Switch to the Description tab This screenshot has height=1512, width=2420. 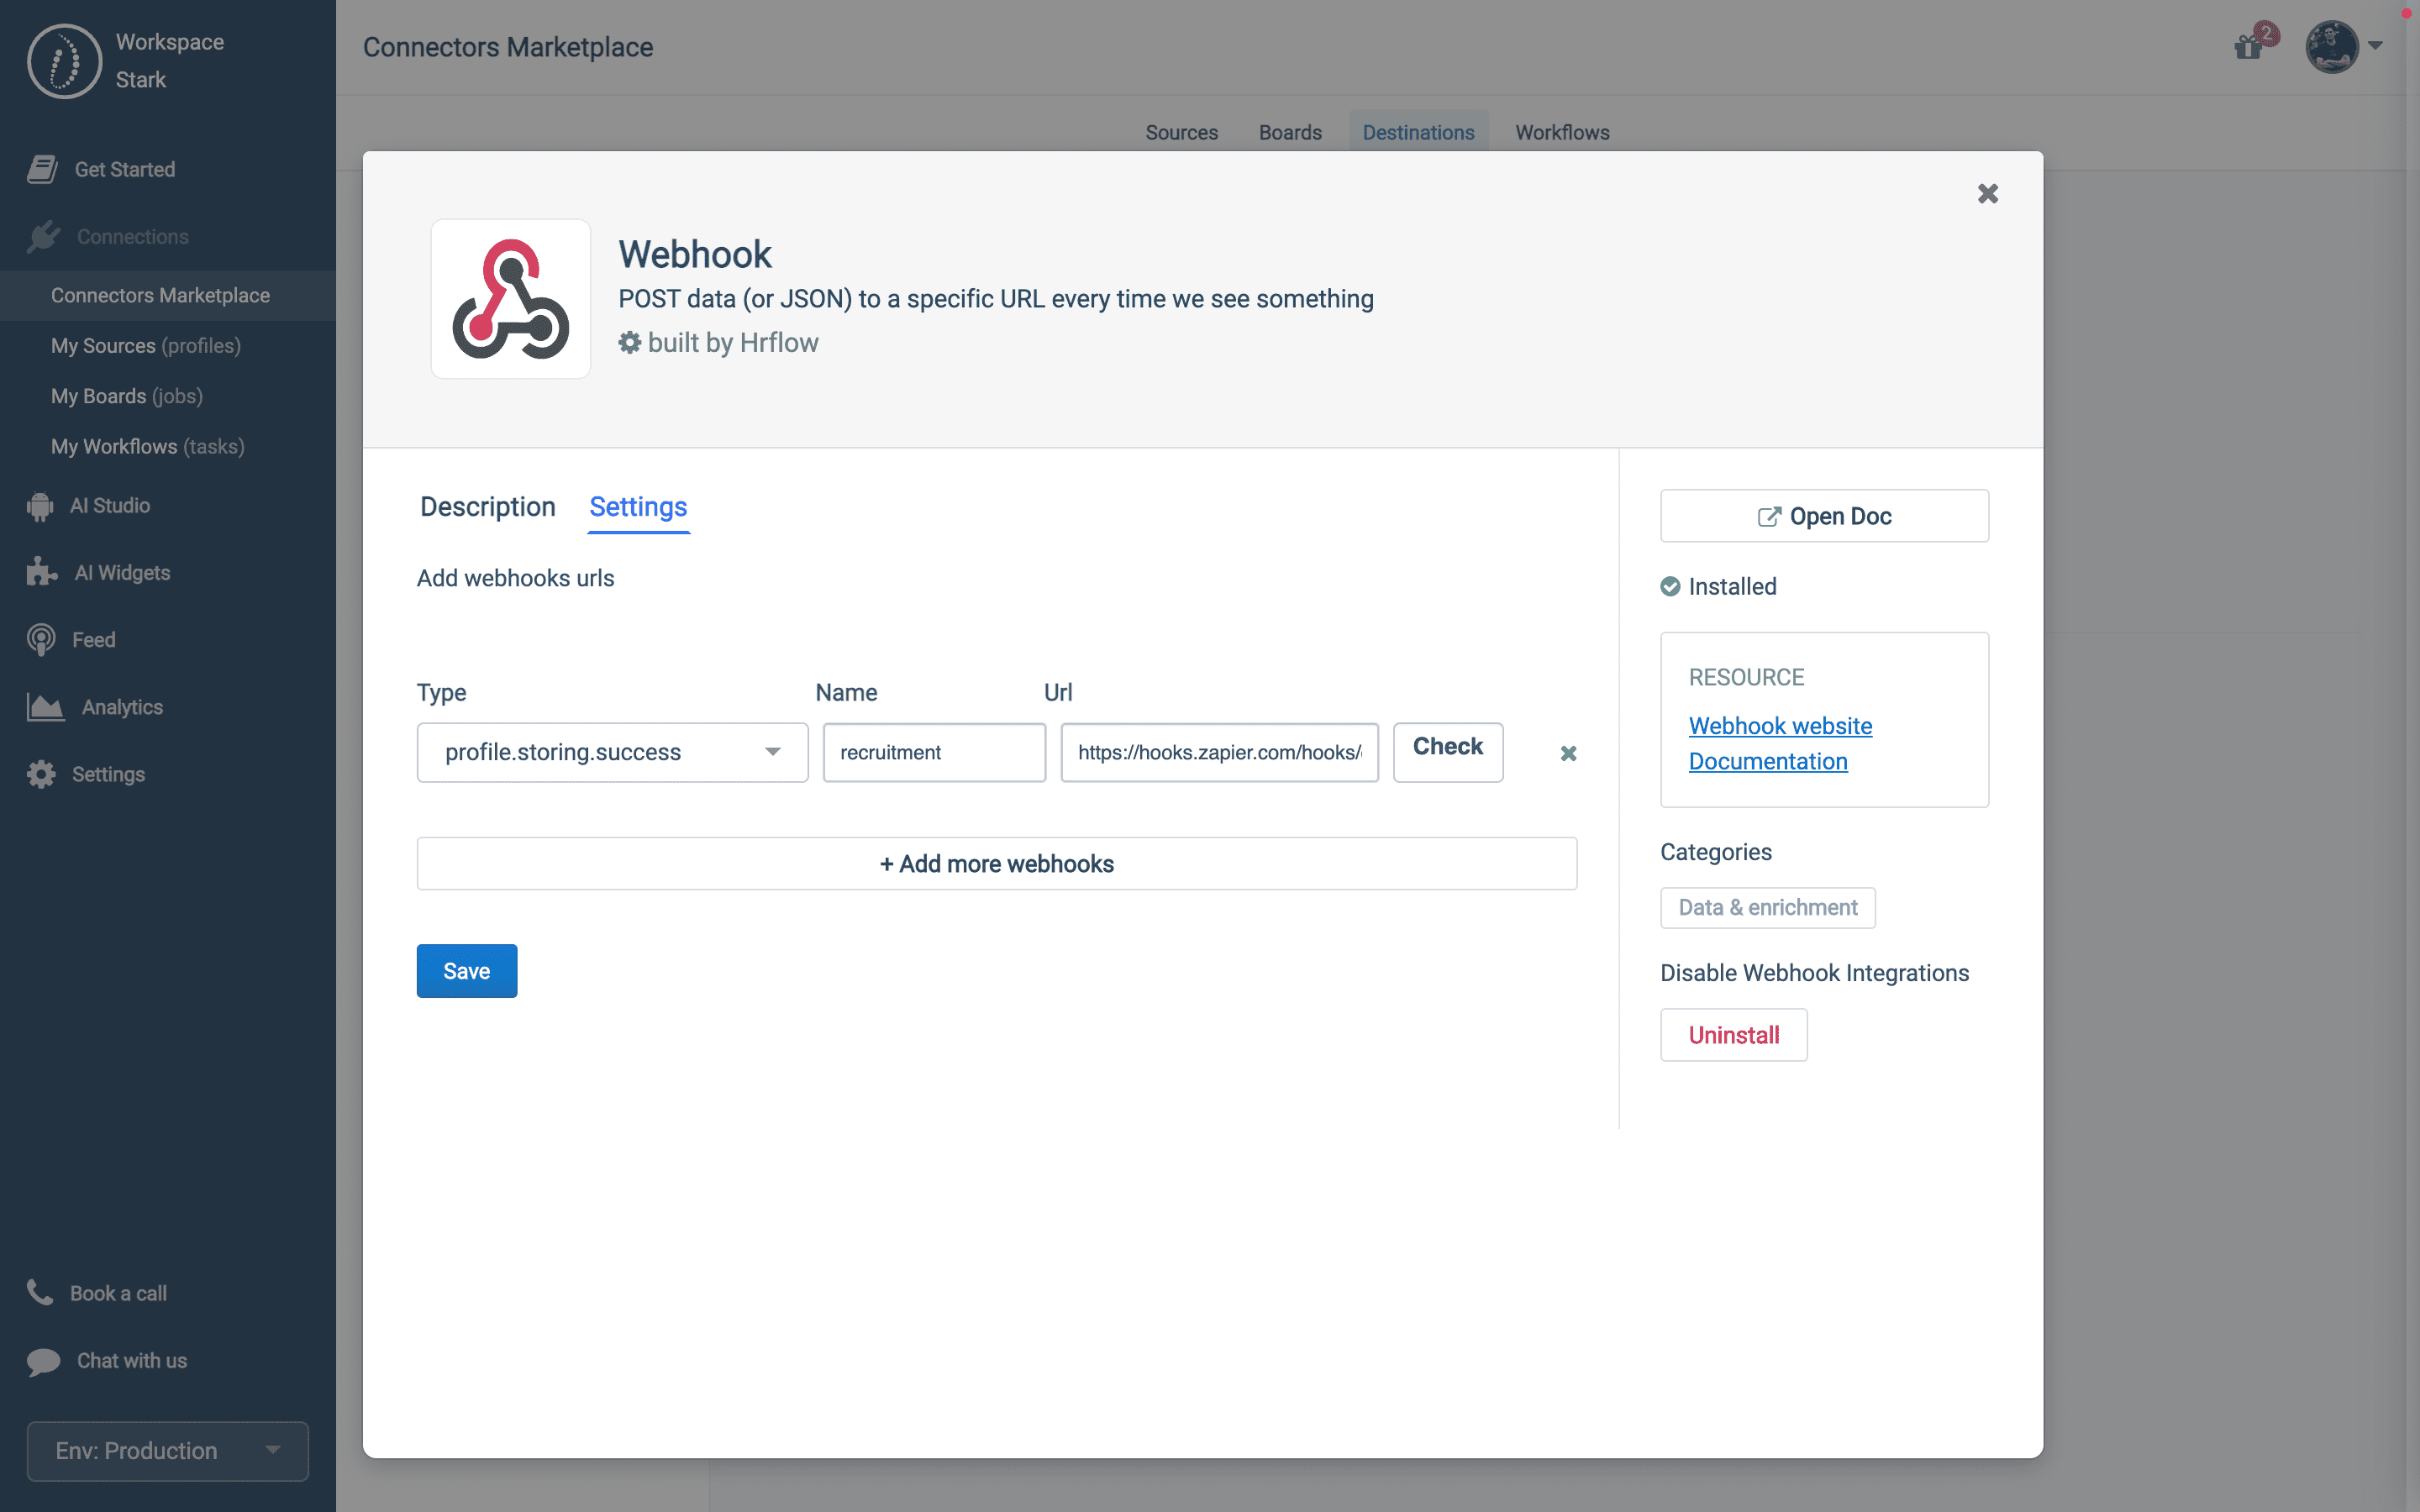tap(487, 507)
